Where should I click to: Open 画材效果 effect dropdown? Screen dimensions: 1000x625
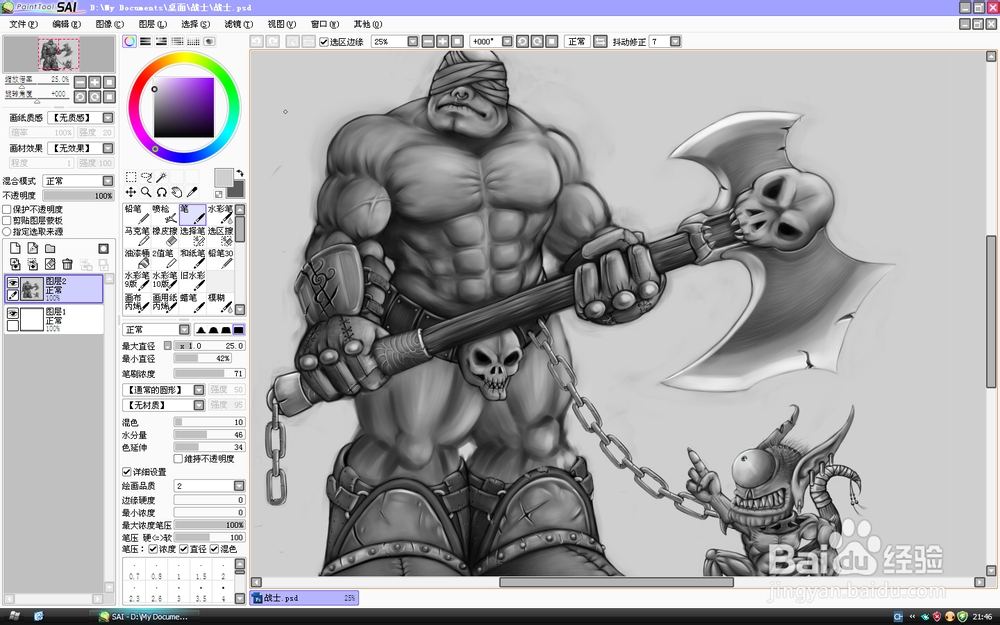(108, 148)
